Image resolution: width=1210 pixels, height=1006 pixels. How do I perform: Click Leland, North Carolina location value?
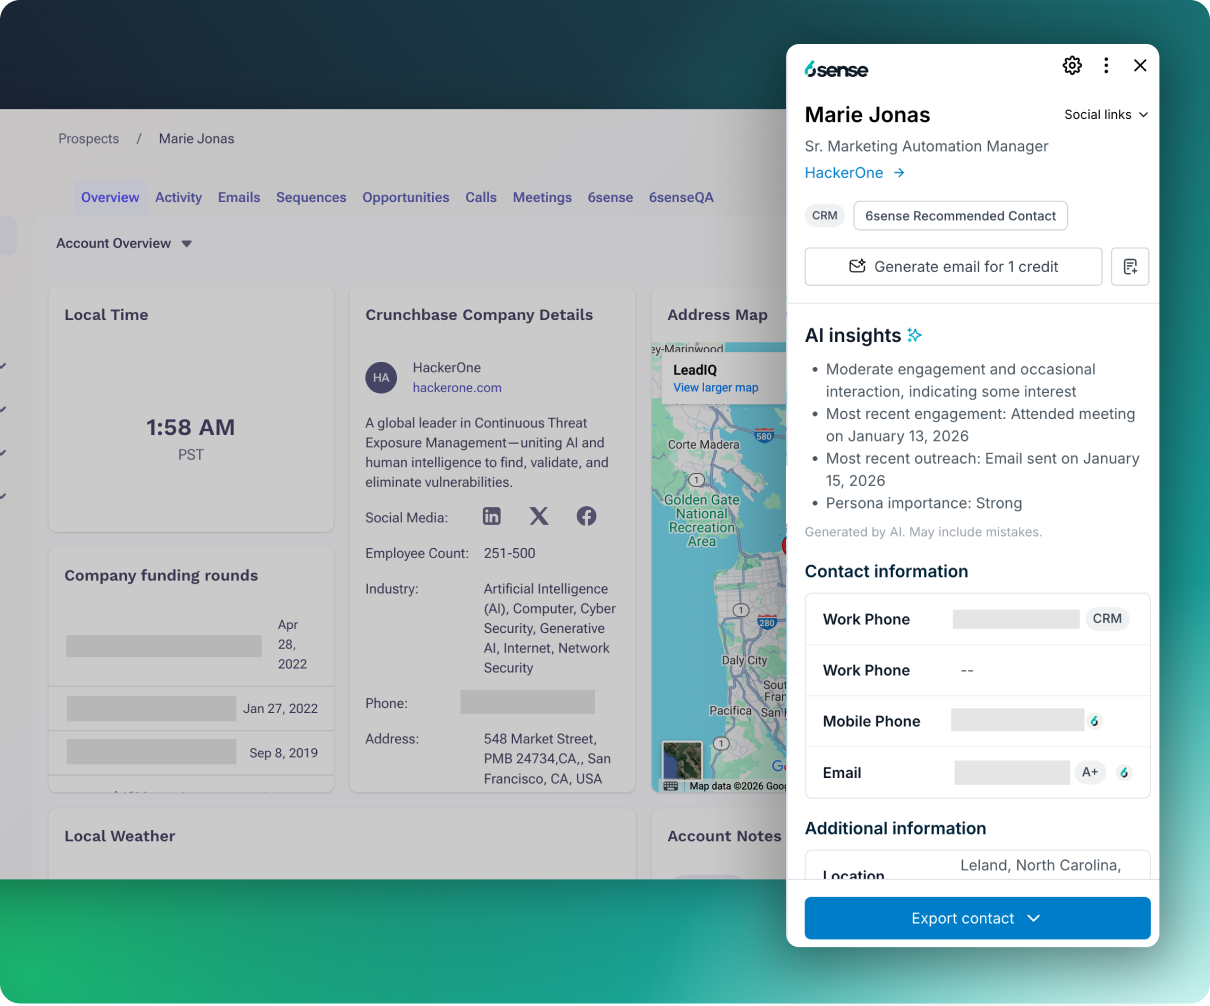coord(1041,865)
